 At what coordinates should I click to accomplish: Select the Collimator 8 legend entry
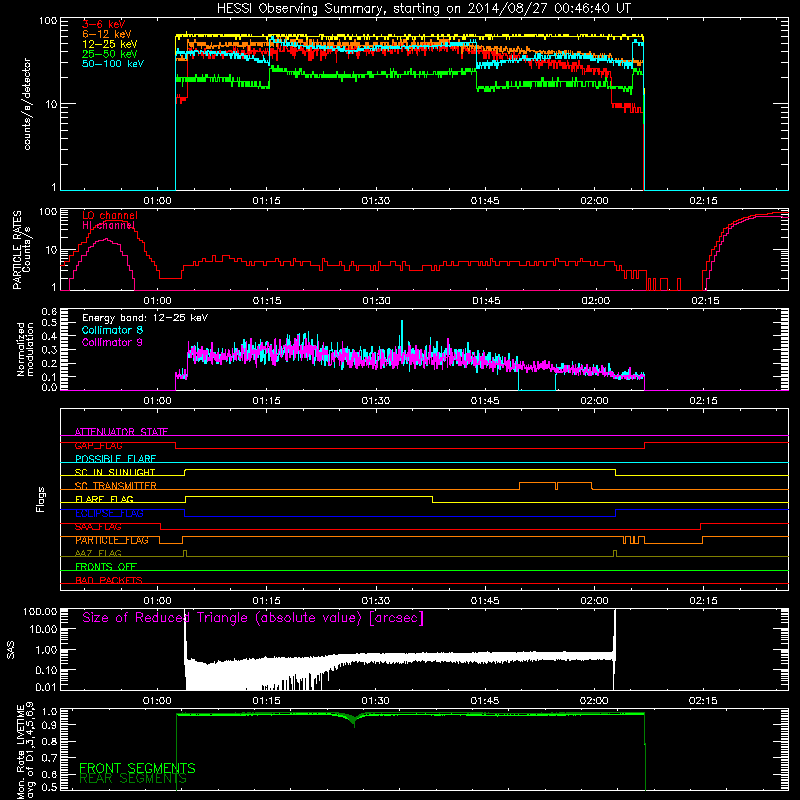(112, 330)
